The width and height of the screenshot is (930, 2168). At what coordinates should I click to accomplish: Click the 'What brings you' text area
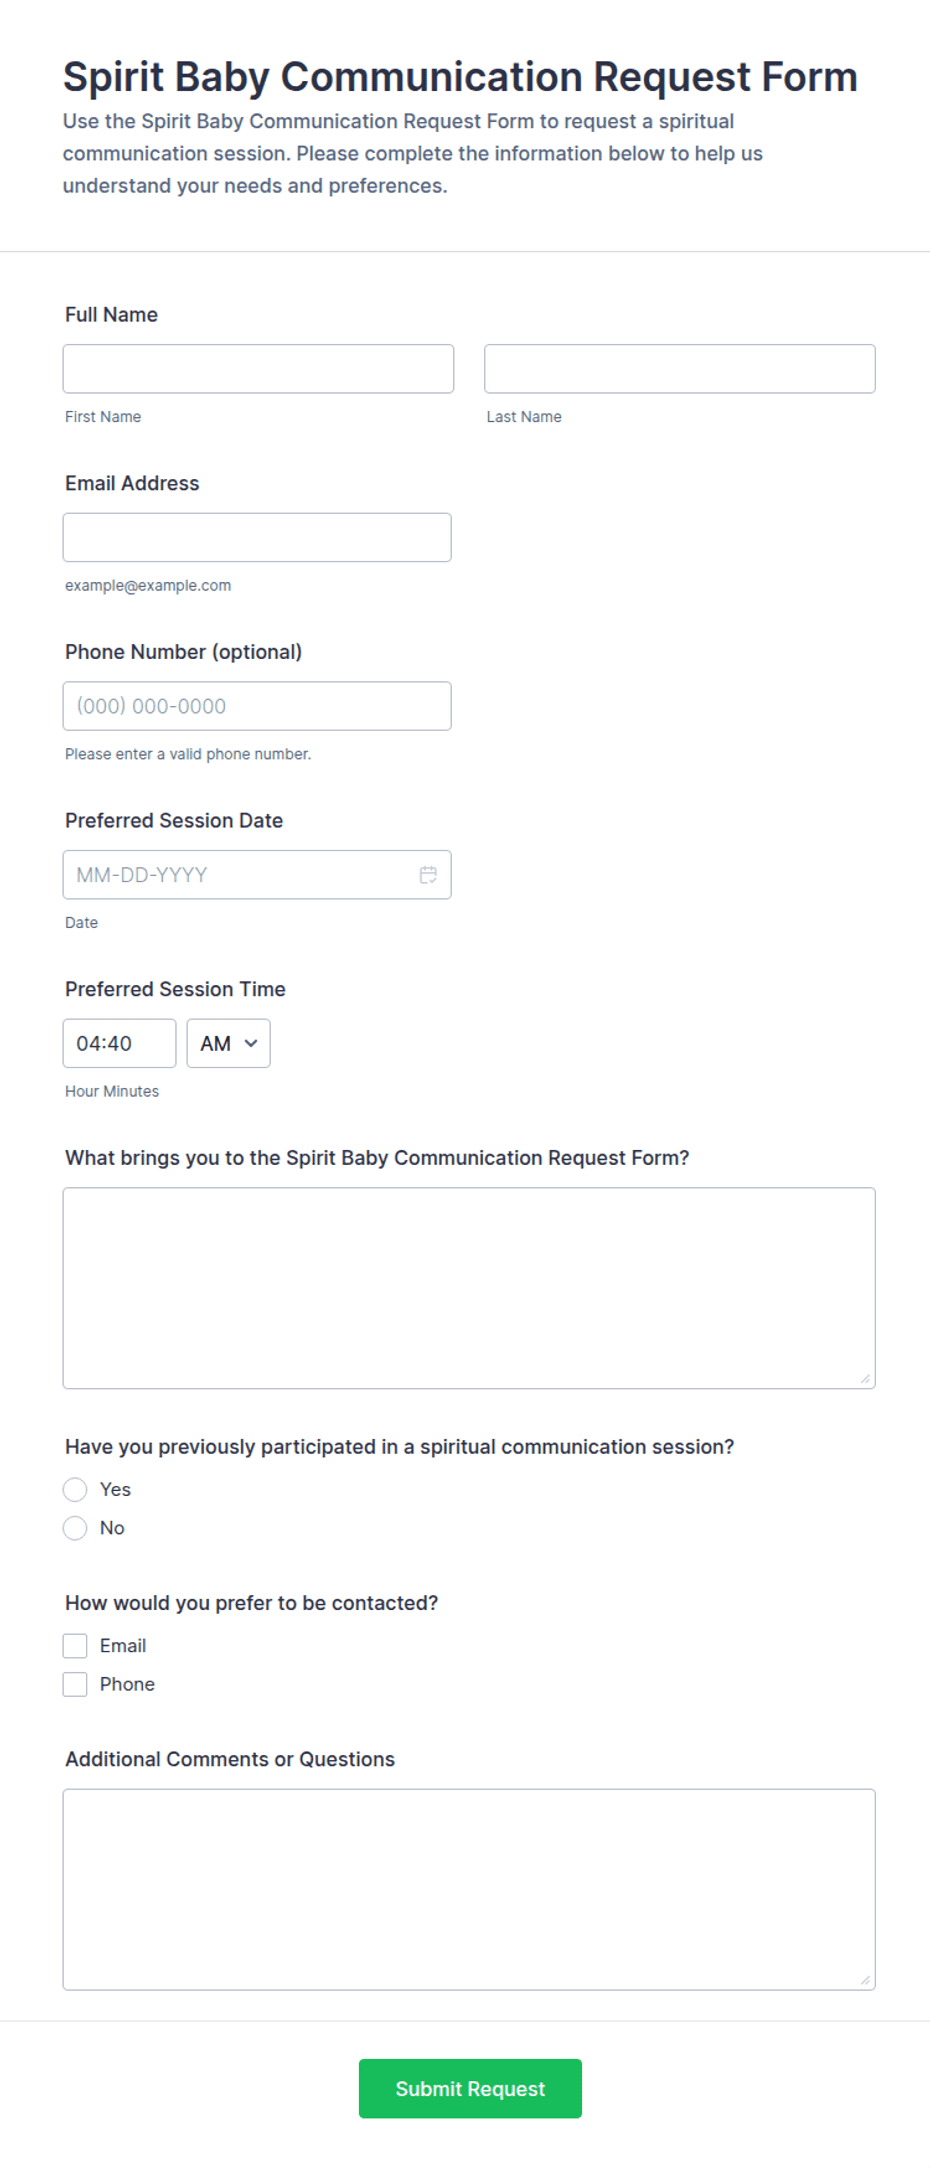point(469,1288)
